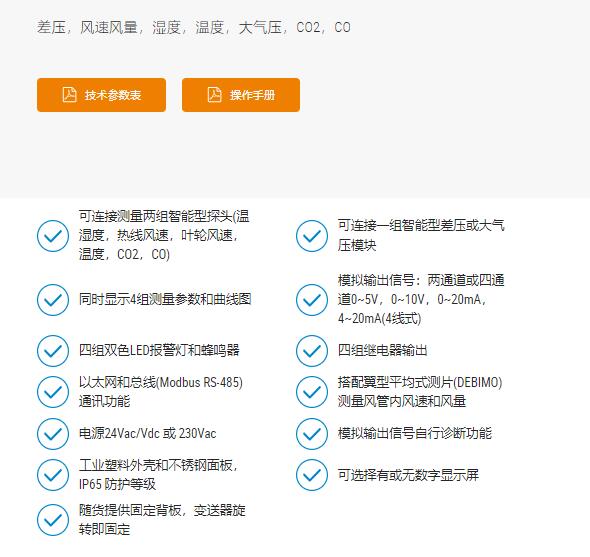Click checkmark icon beside 模拟输出信号：两通道或四通道

[x=312, y=300]
